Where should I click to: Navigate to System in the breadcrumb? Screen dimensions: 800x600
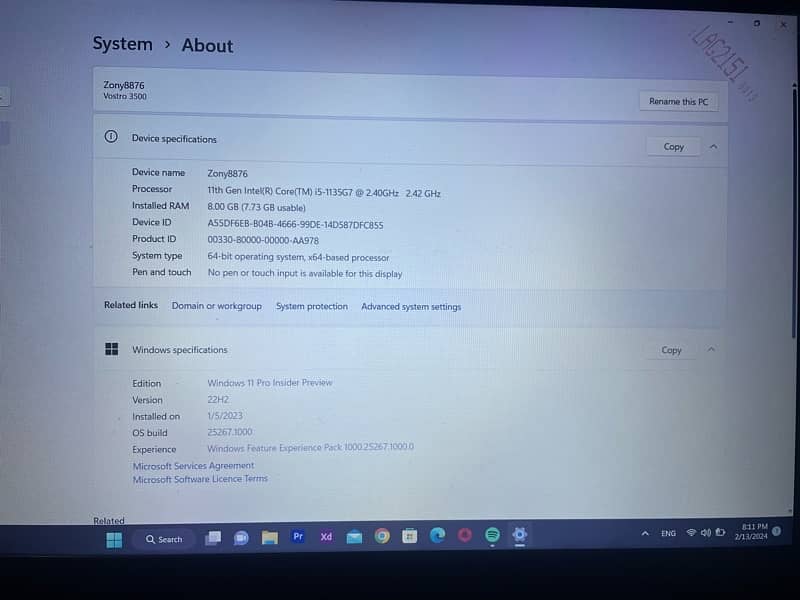tap(122, 44)
